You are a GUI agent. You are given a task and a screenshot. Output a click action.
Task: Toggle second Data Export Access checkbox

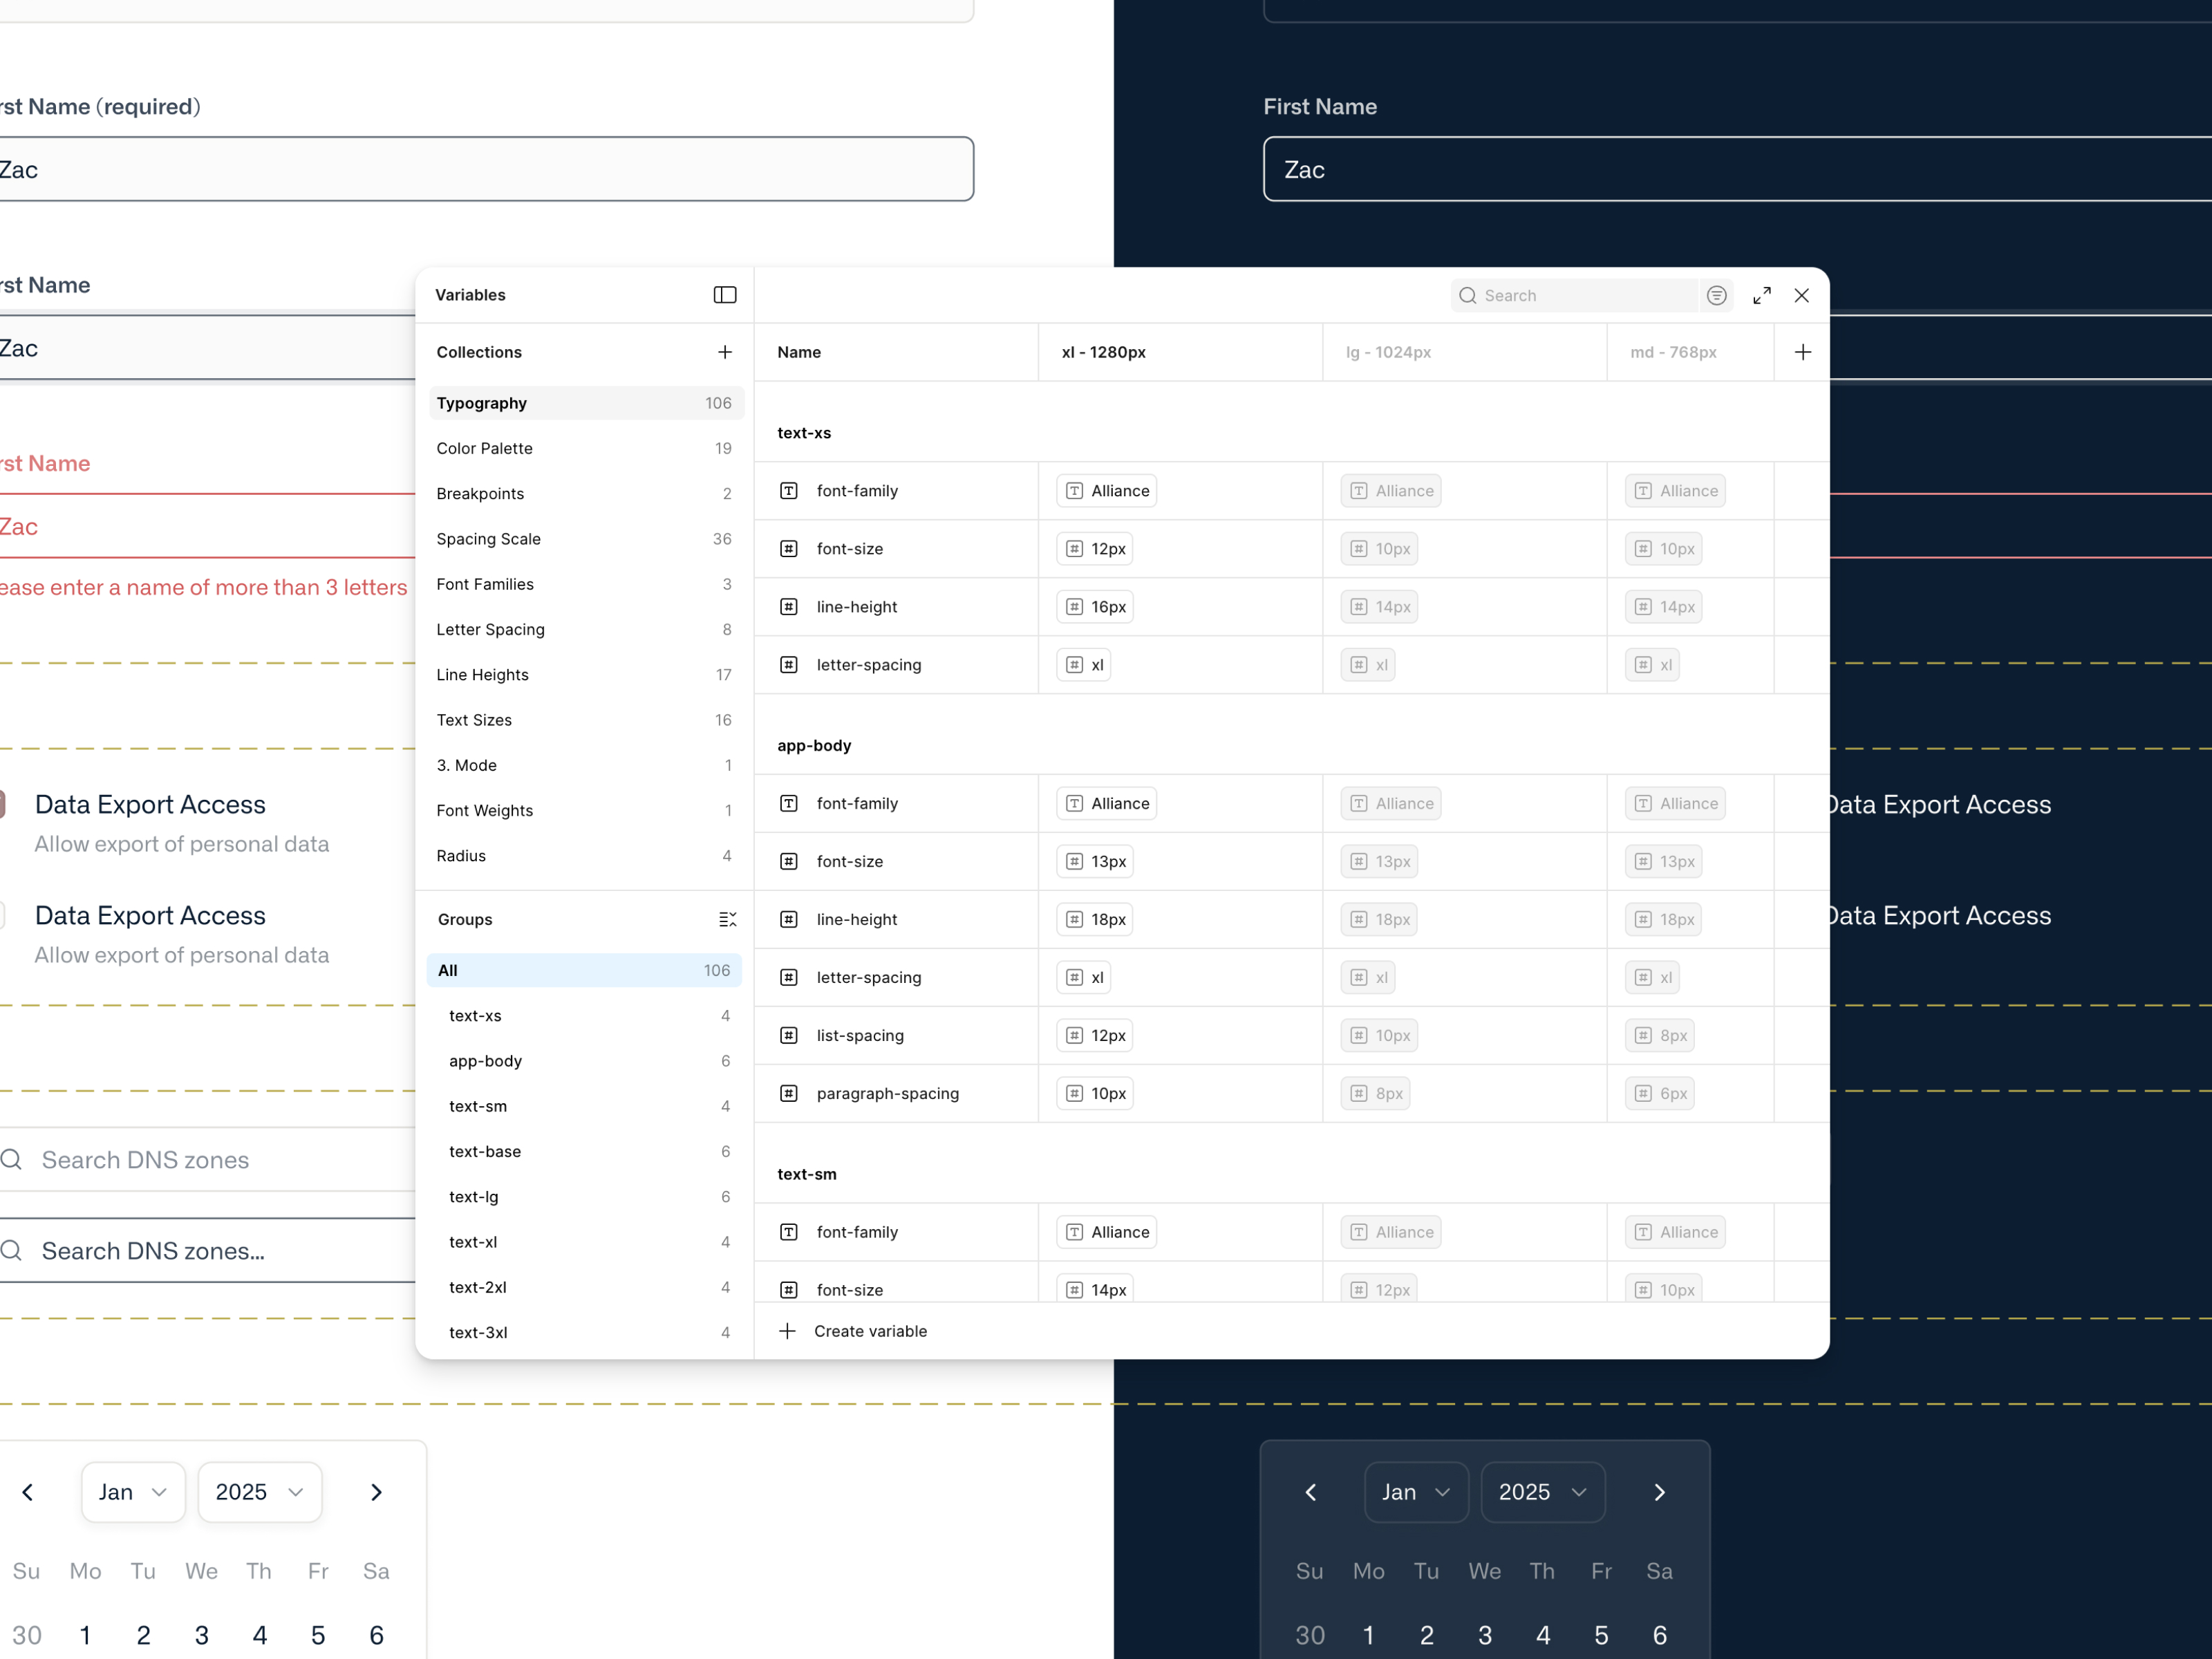coord(2,915)
